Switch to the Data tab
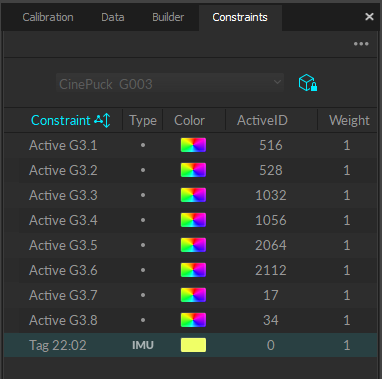Screen dimensions: 382x379 [113, 17]
